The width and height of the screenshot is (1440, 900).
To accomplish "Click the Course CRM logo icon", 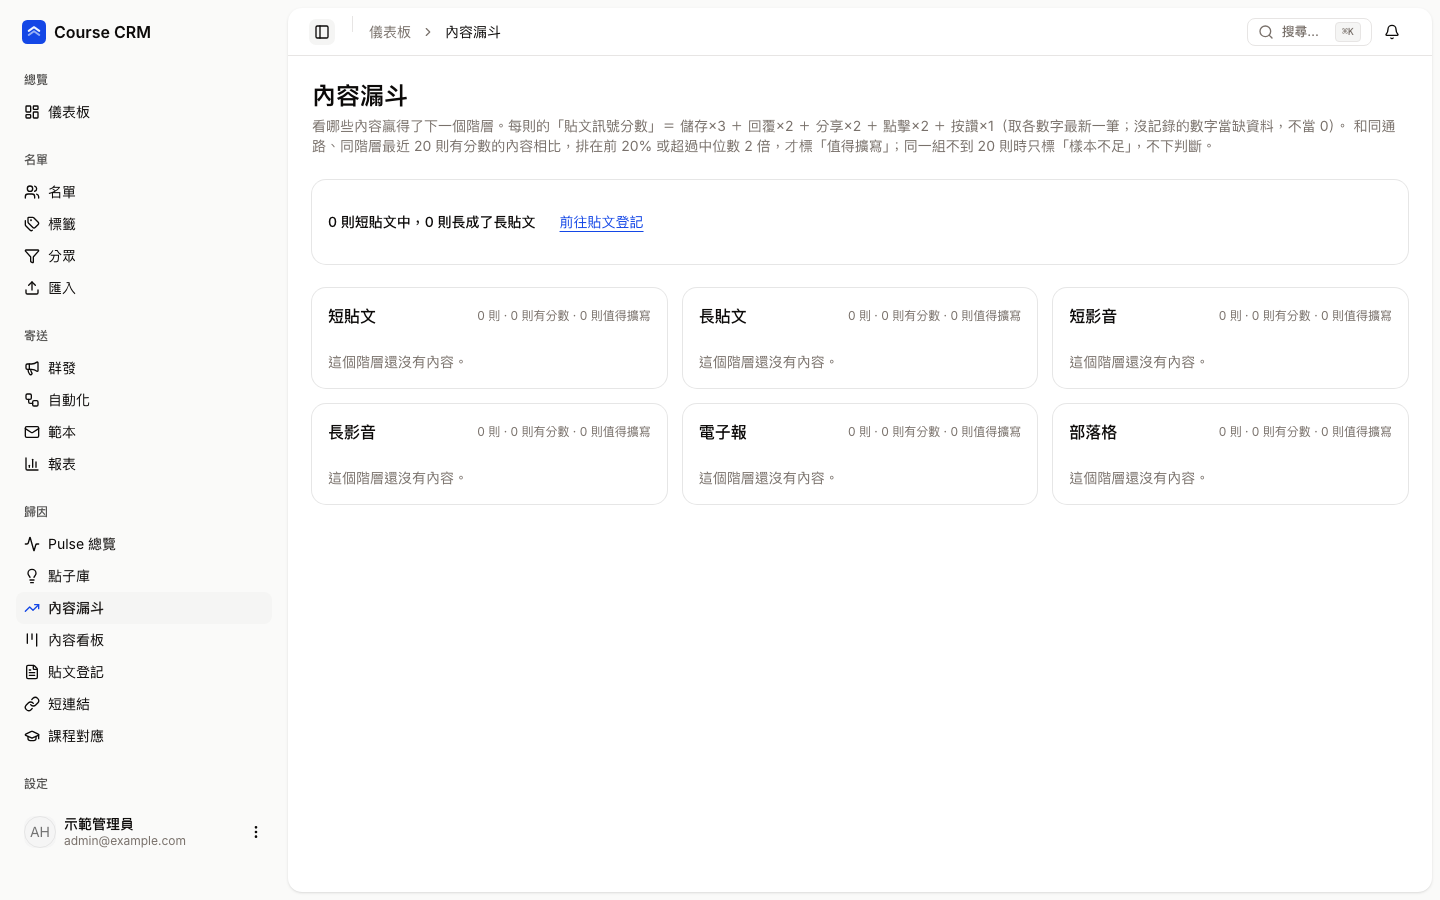I will (34, 32).
